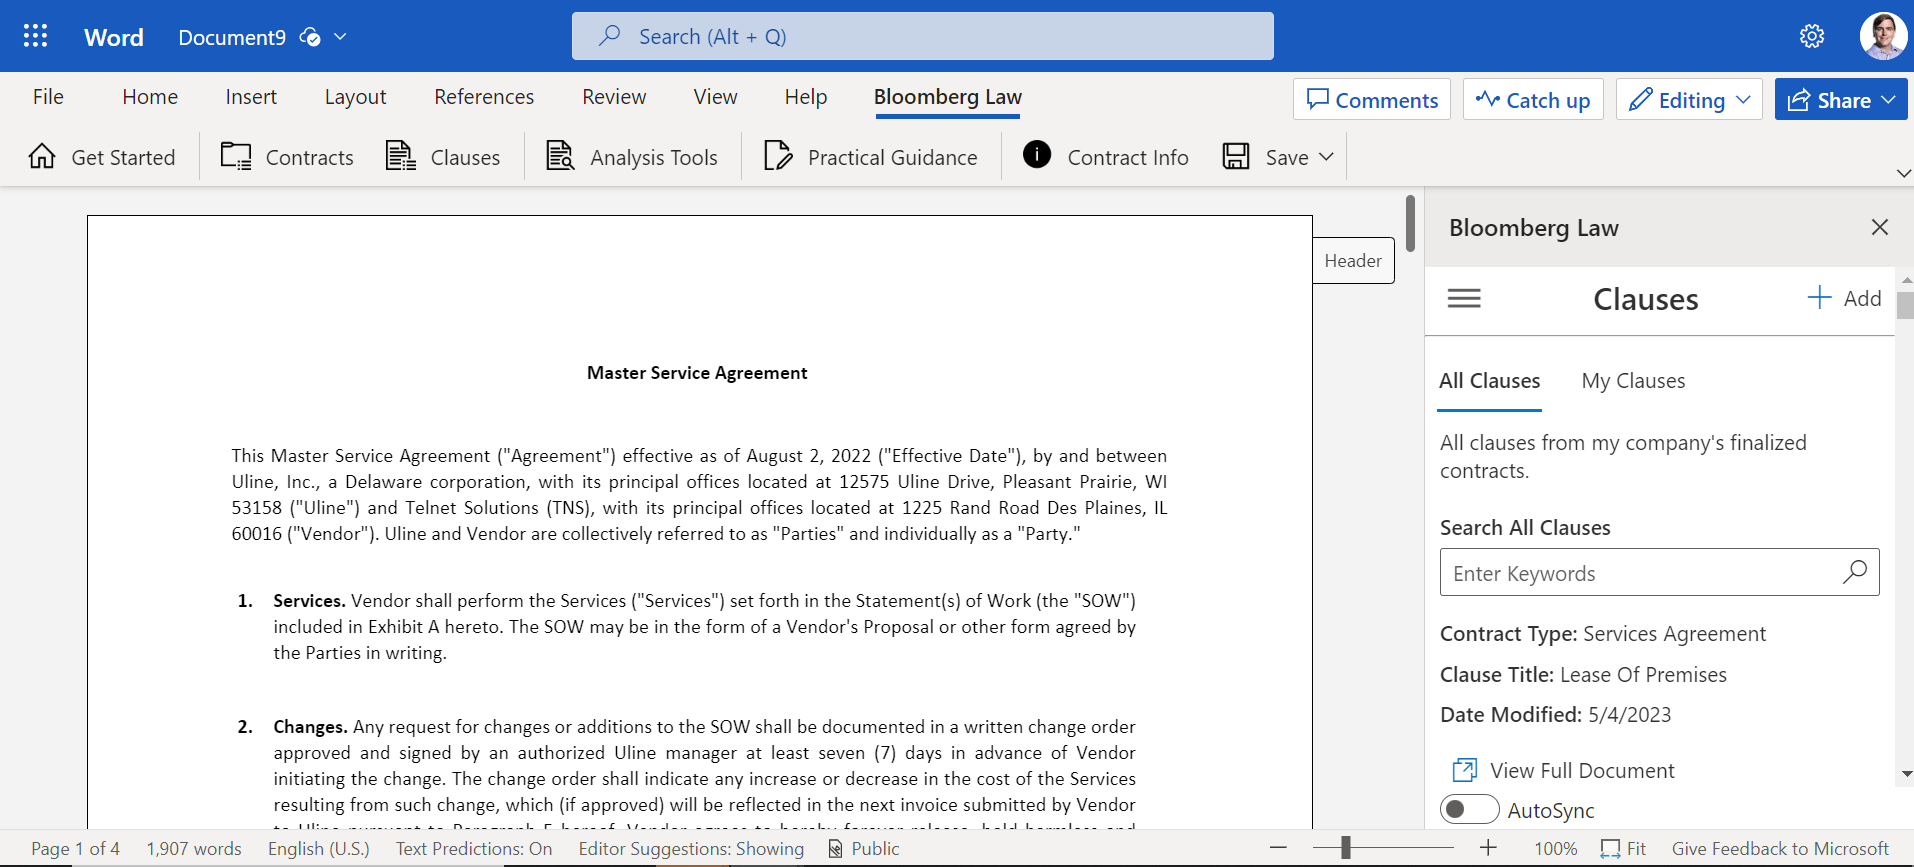This screenshot has width=1914, height=867.
Task: Click the panel scrollbar down arrow
Action: click(1906, 774)
